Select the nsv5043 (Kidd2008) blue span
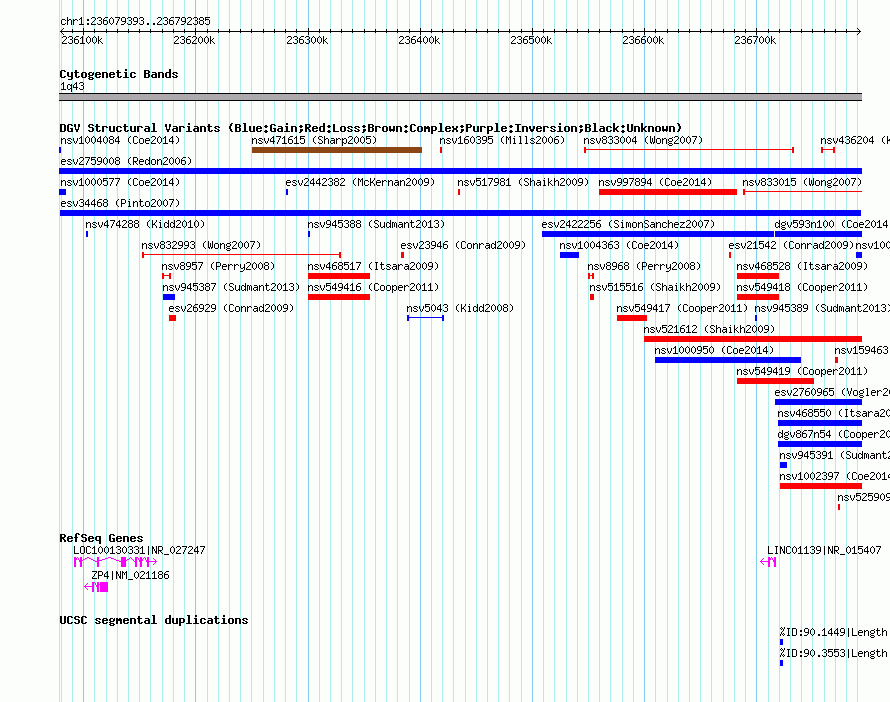Image resolution: width=890 pixels, height=702 pixels. [x=425, y=318]
